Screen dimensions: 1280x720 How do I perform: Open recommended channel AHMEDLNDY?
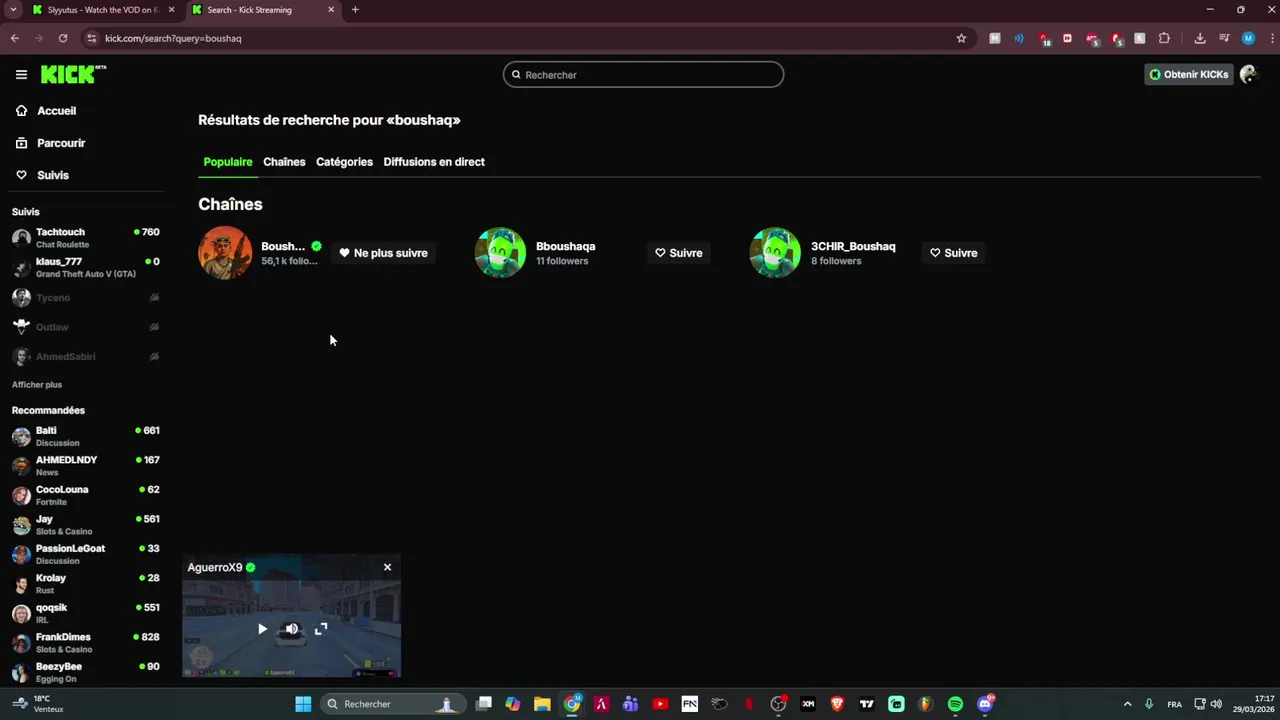click(x=85, y=466)
